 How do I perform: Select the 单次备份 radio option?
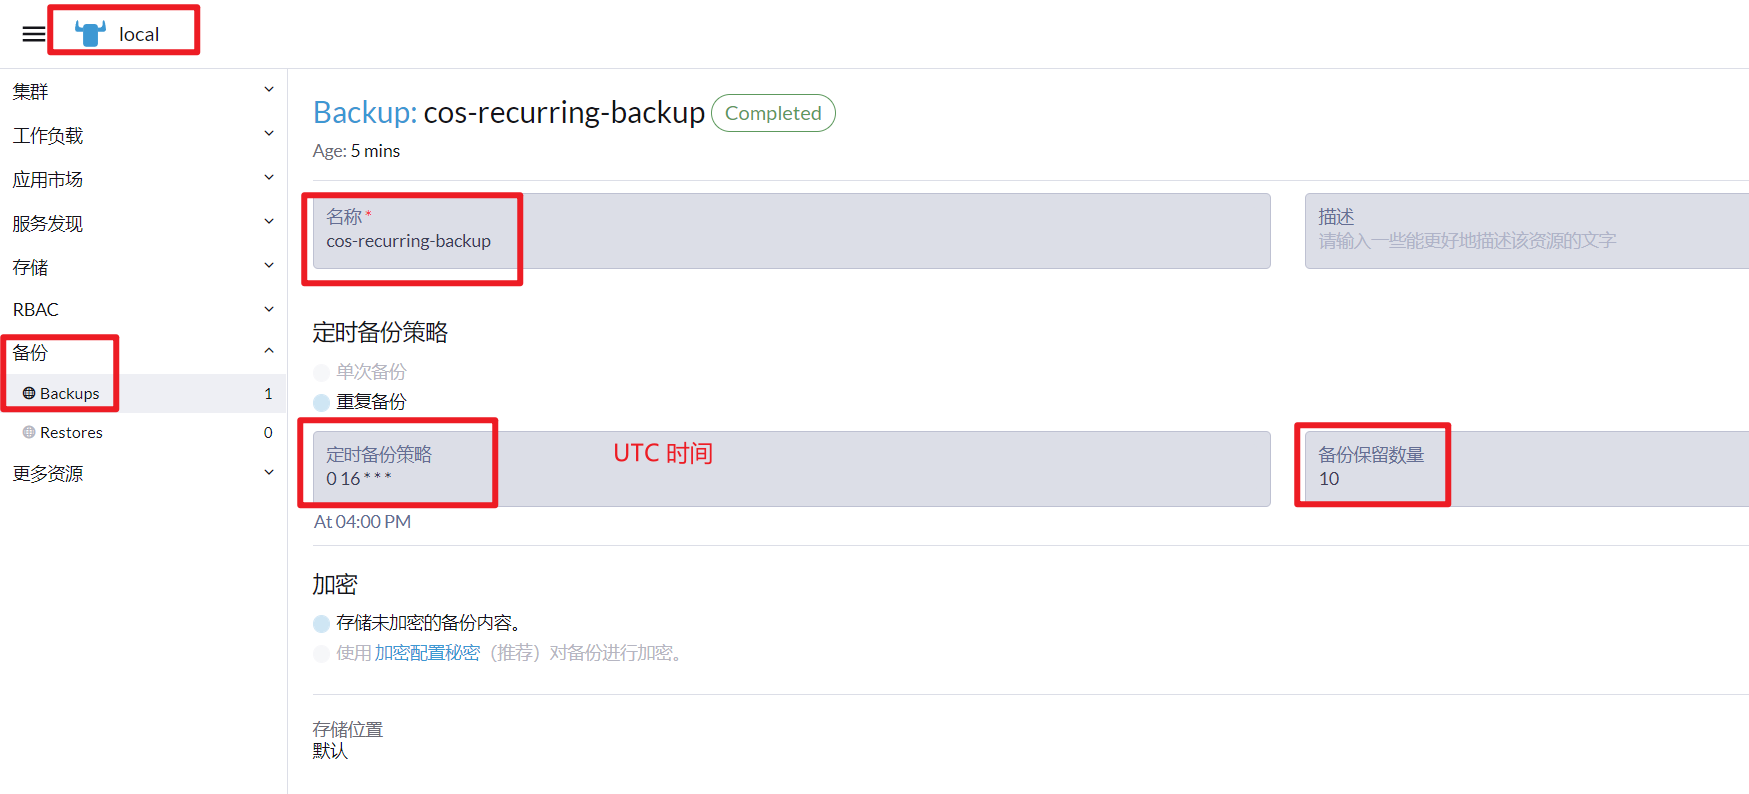pyautogui.click(x=321, y=372)
